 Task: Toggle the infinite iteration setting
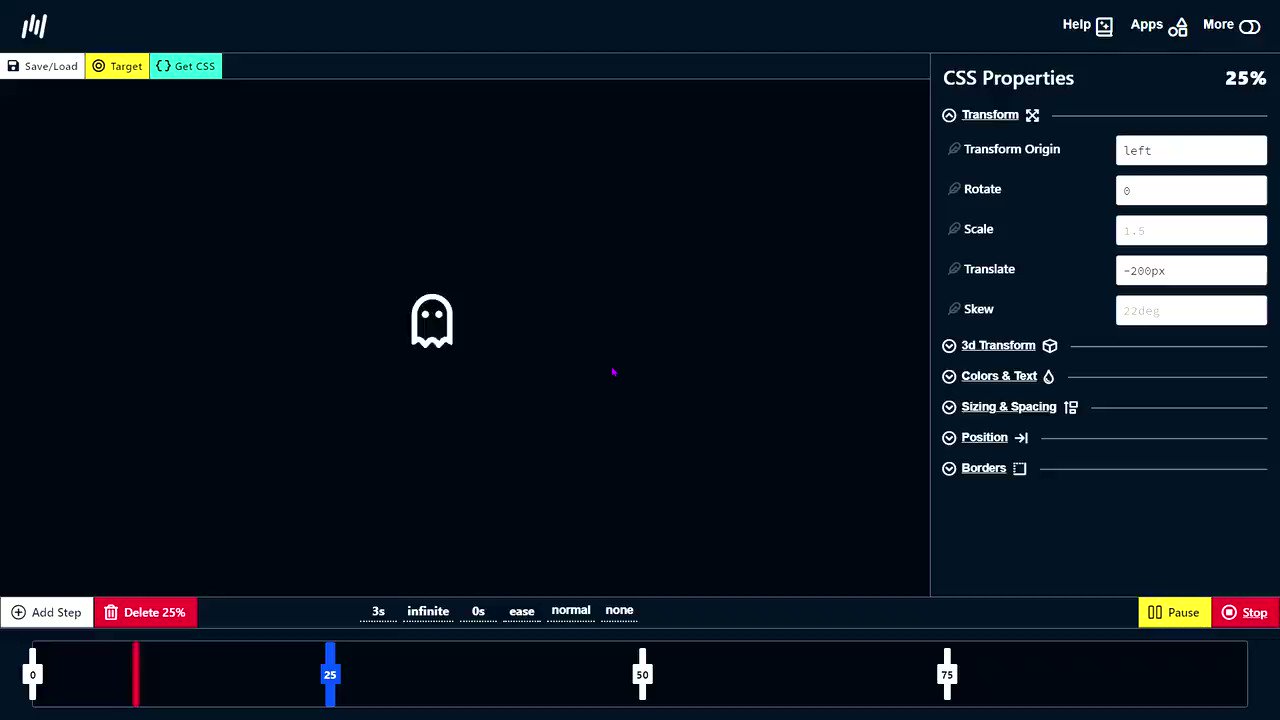click(x=428, y=610)
